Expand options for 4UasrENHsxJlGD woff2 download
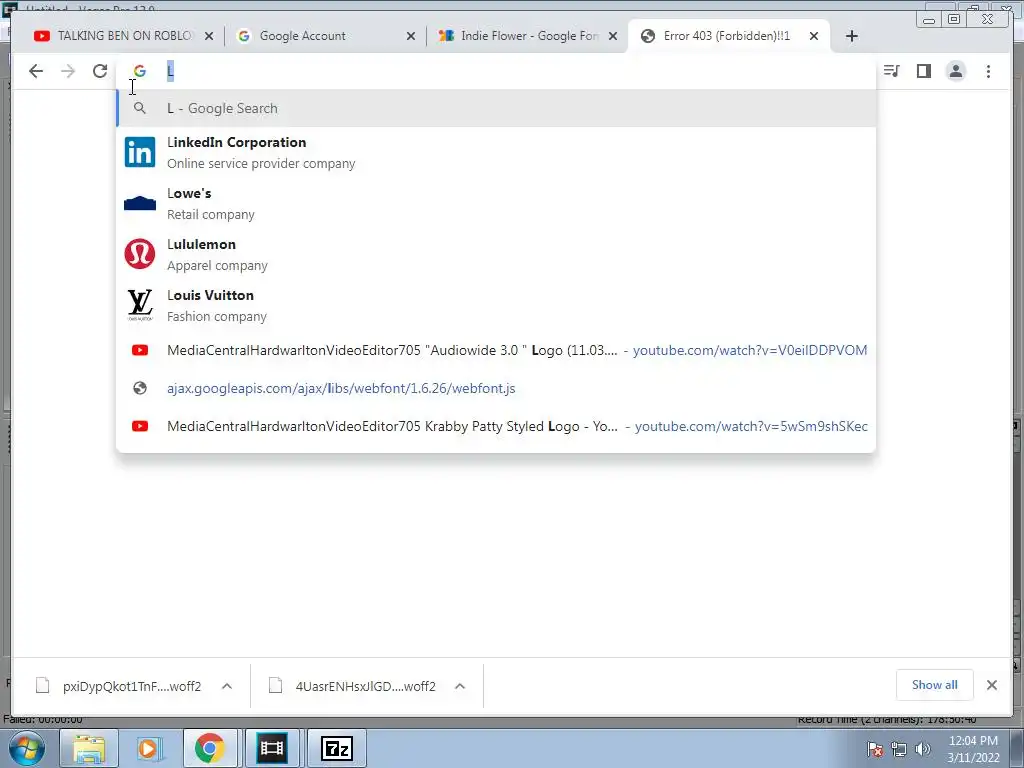The width and height of the screenshot is (1024, 768). tap(460, 686)
